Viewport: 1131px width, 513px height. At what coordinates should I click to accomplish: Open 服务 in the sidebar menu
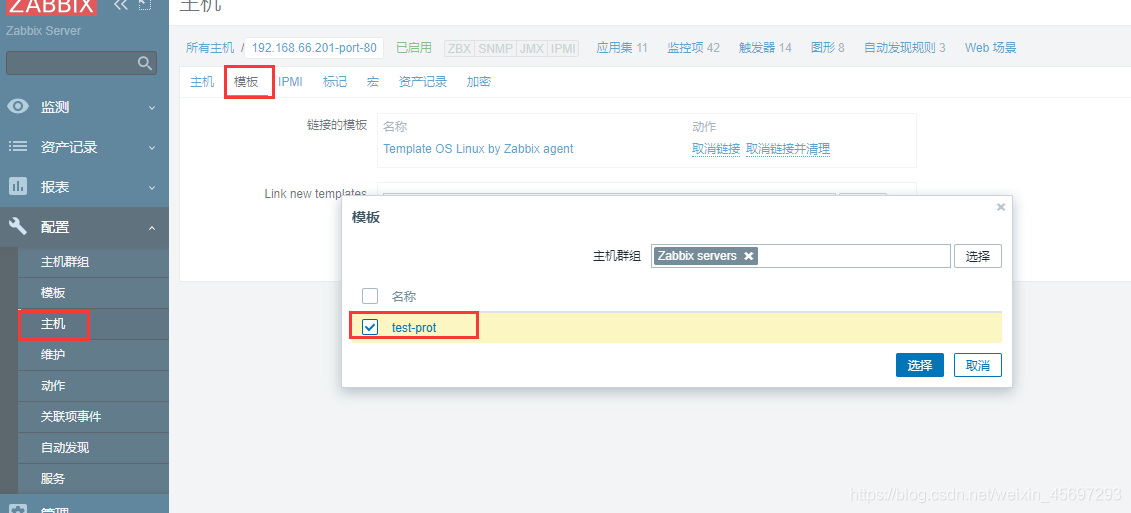(53, 478)
